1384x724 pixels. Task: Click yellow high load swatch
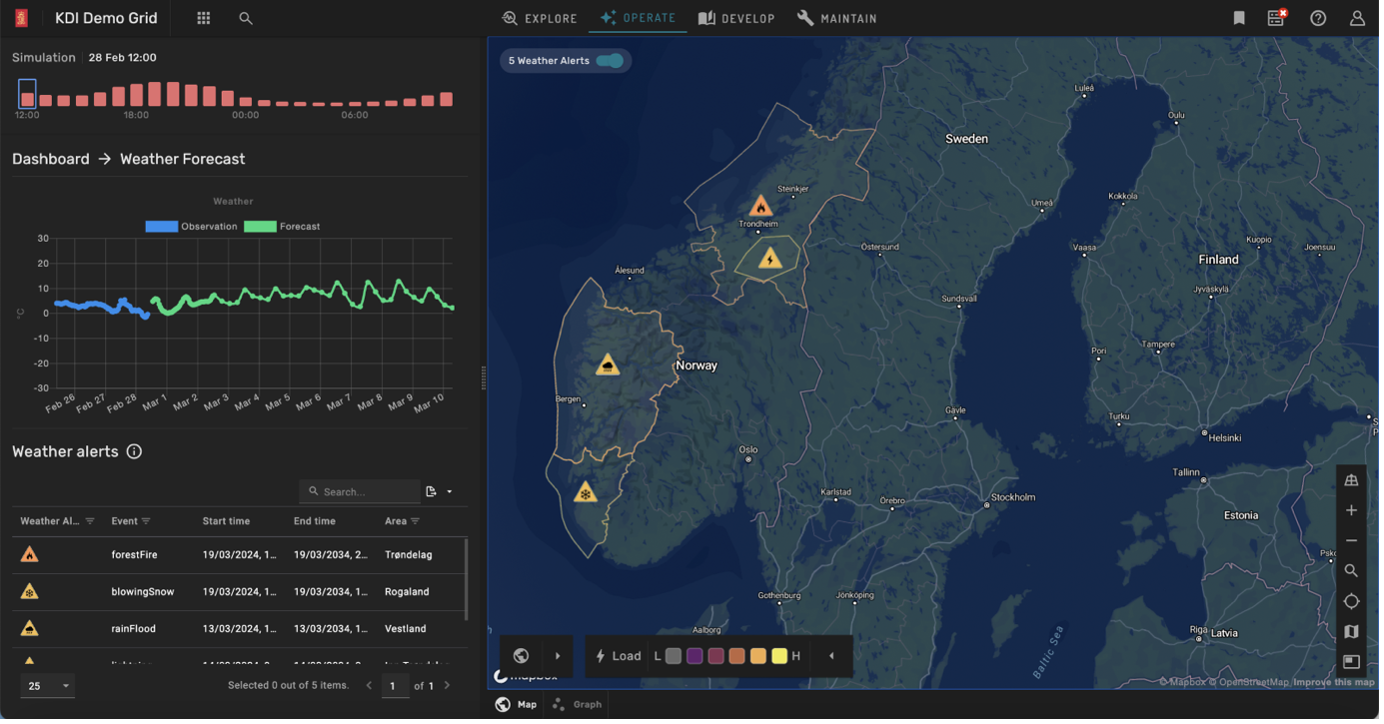781,658
